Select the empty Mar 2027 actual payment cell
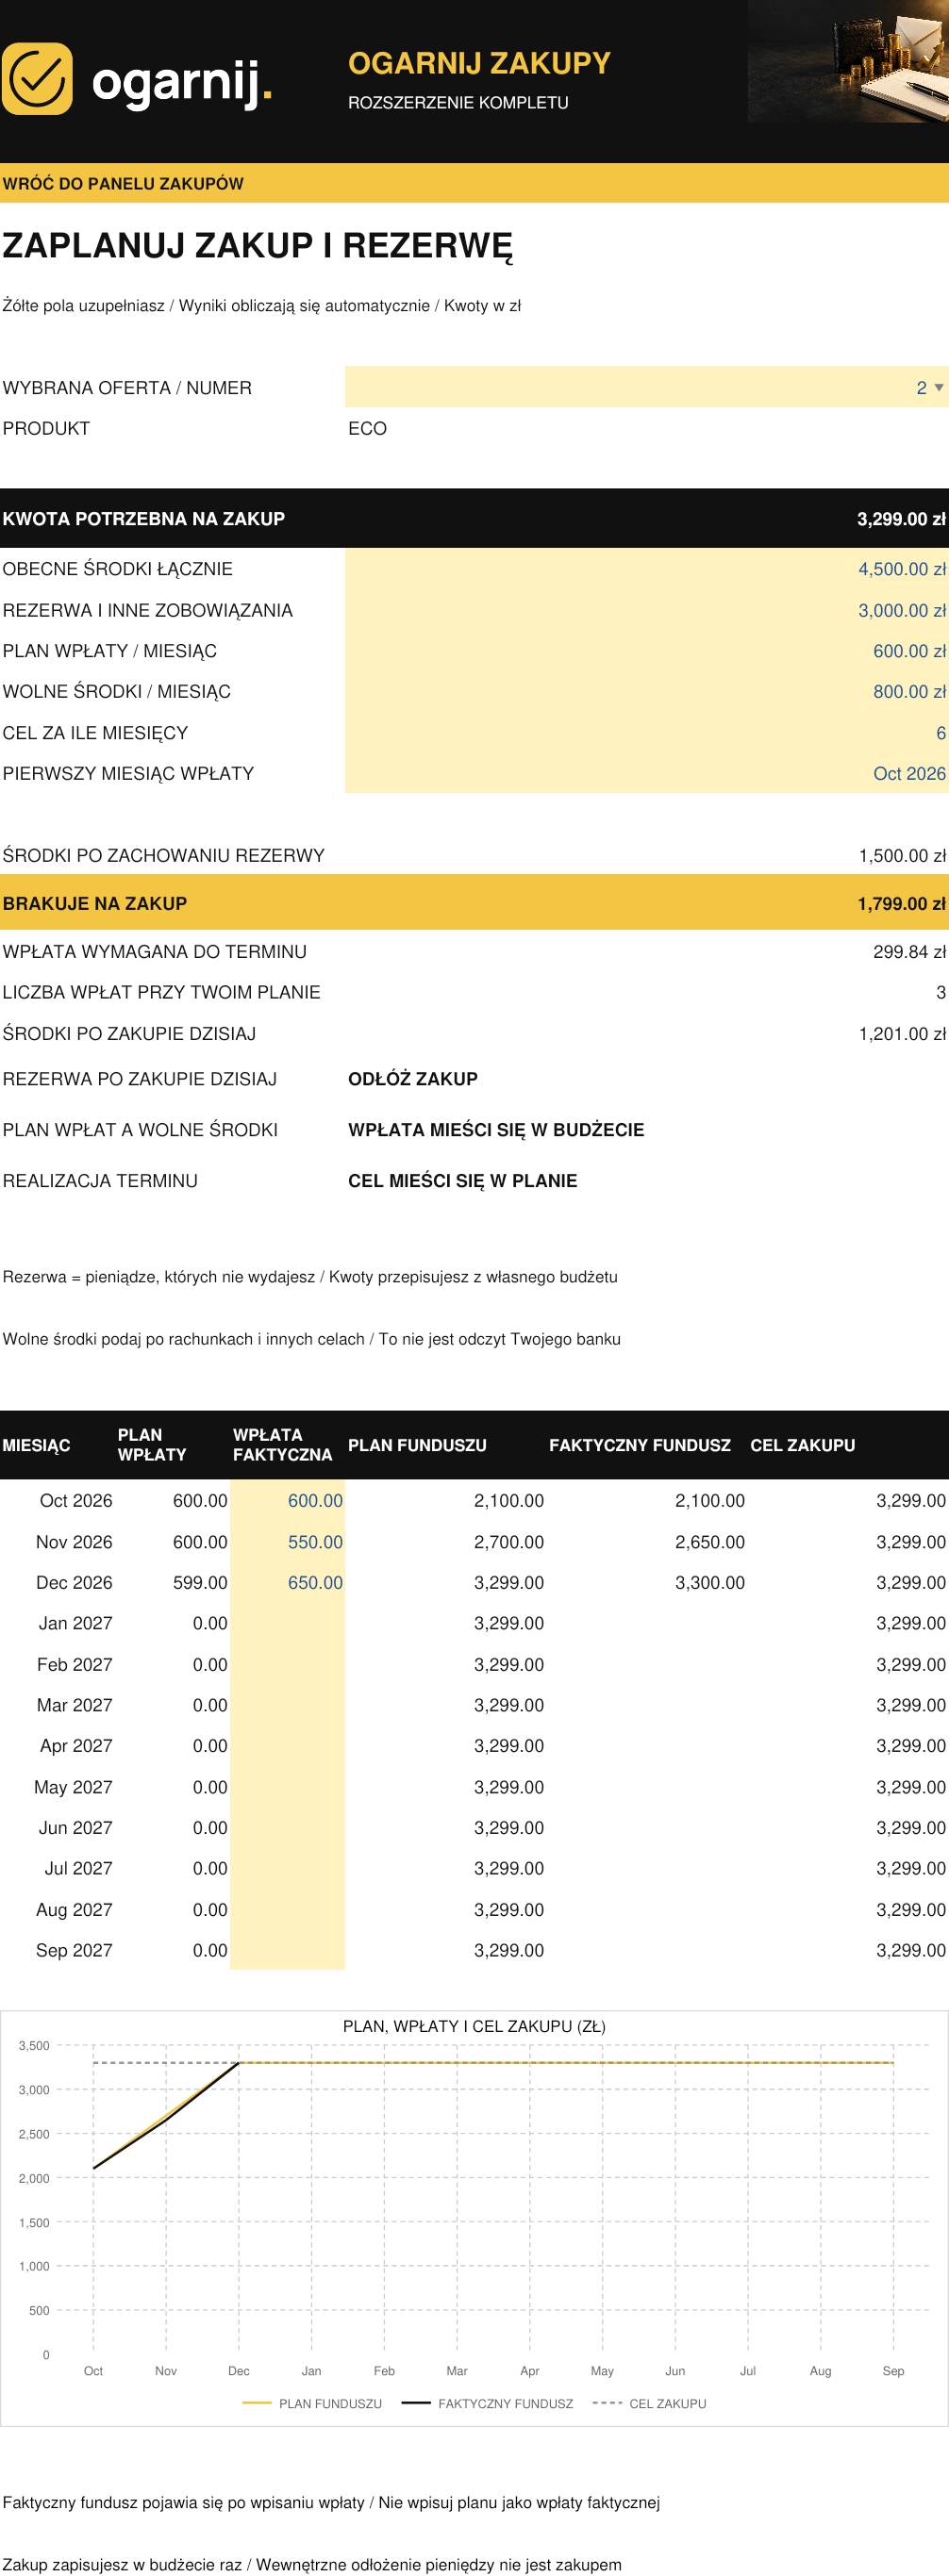This screenshot has width=949, height=2576. pyautogui.click(x=288, y=1706)
